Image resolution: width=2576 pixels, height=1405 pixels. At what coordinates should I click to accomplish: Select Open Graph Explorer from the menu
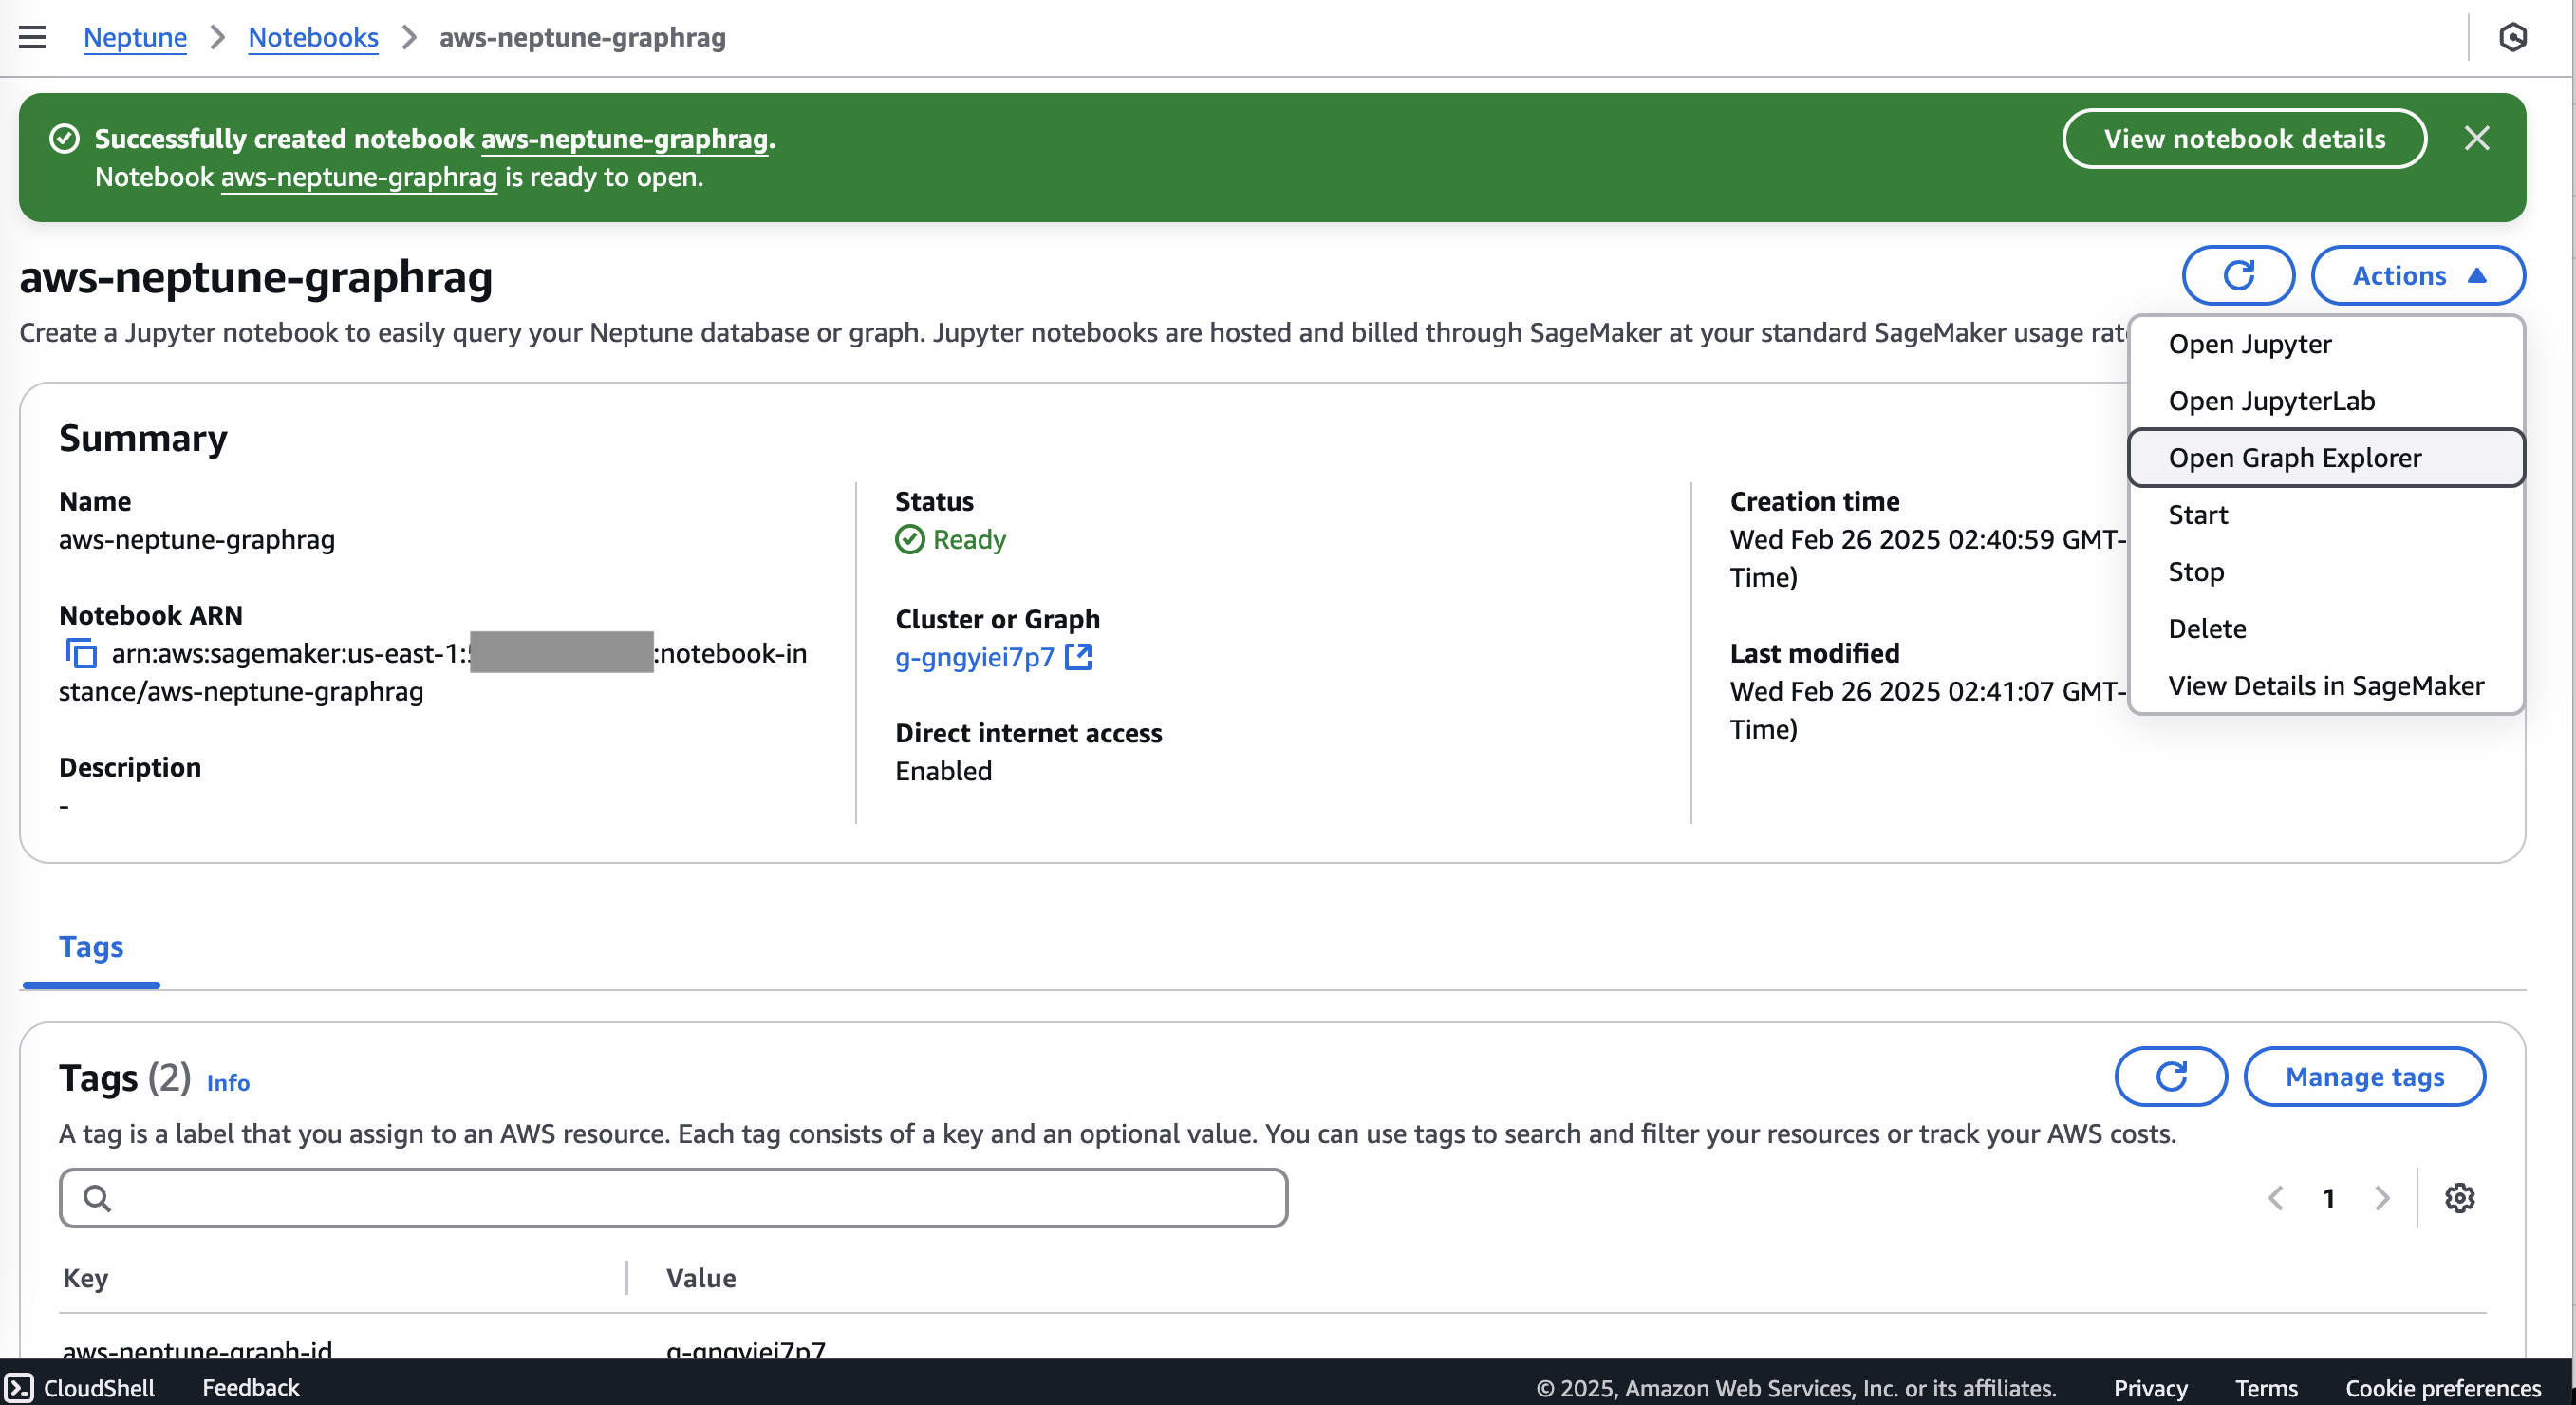2295,457
